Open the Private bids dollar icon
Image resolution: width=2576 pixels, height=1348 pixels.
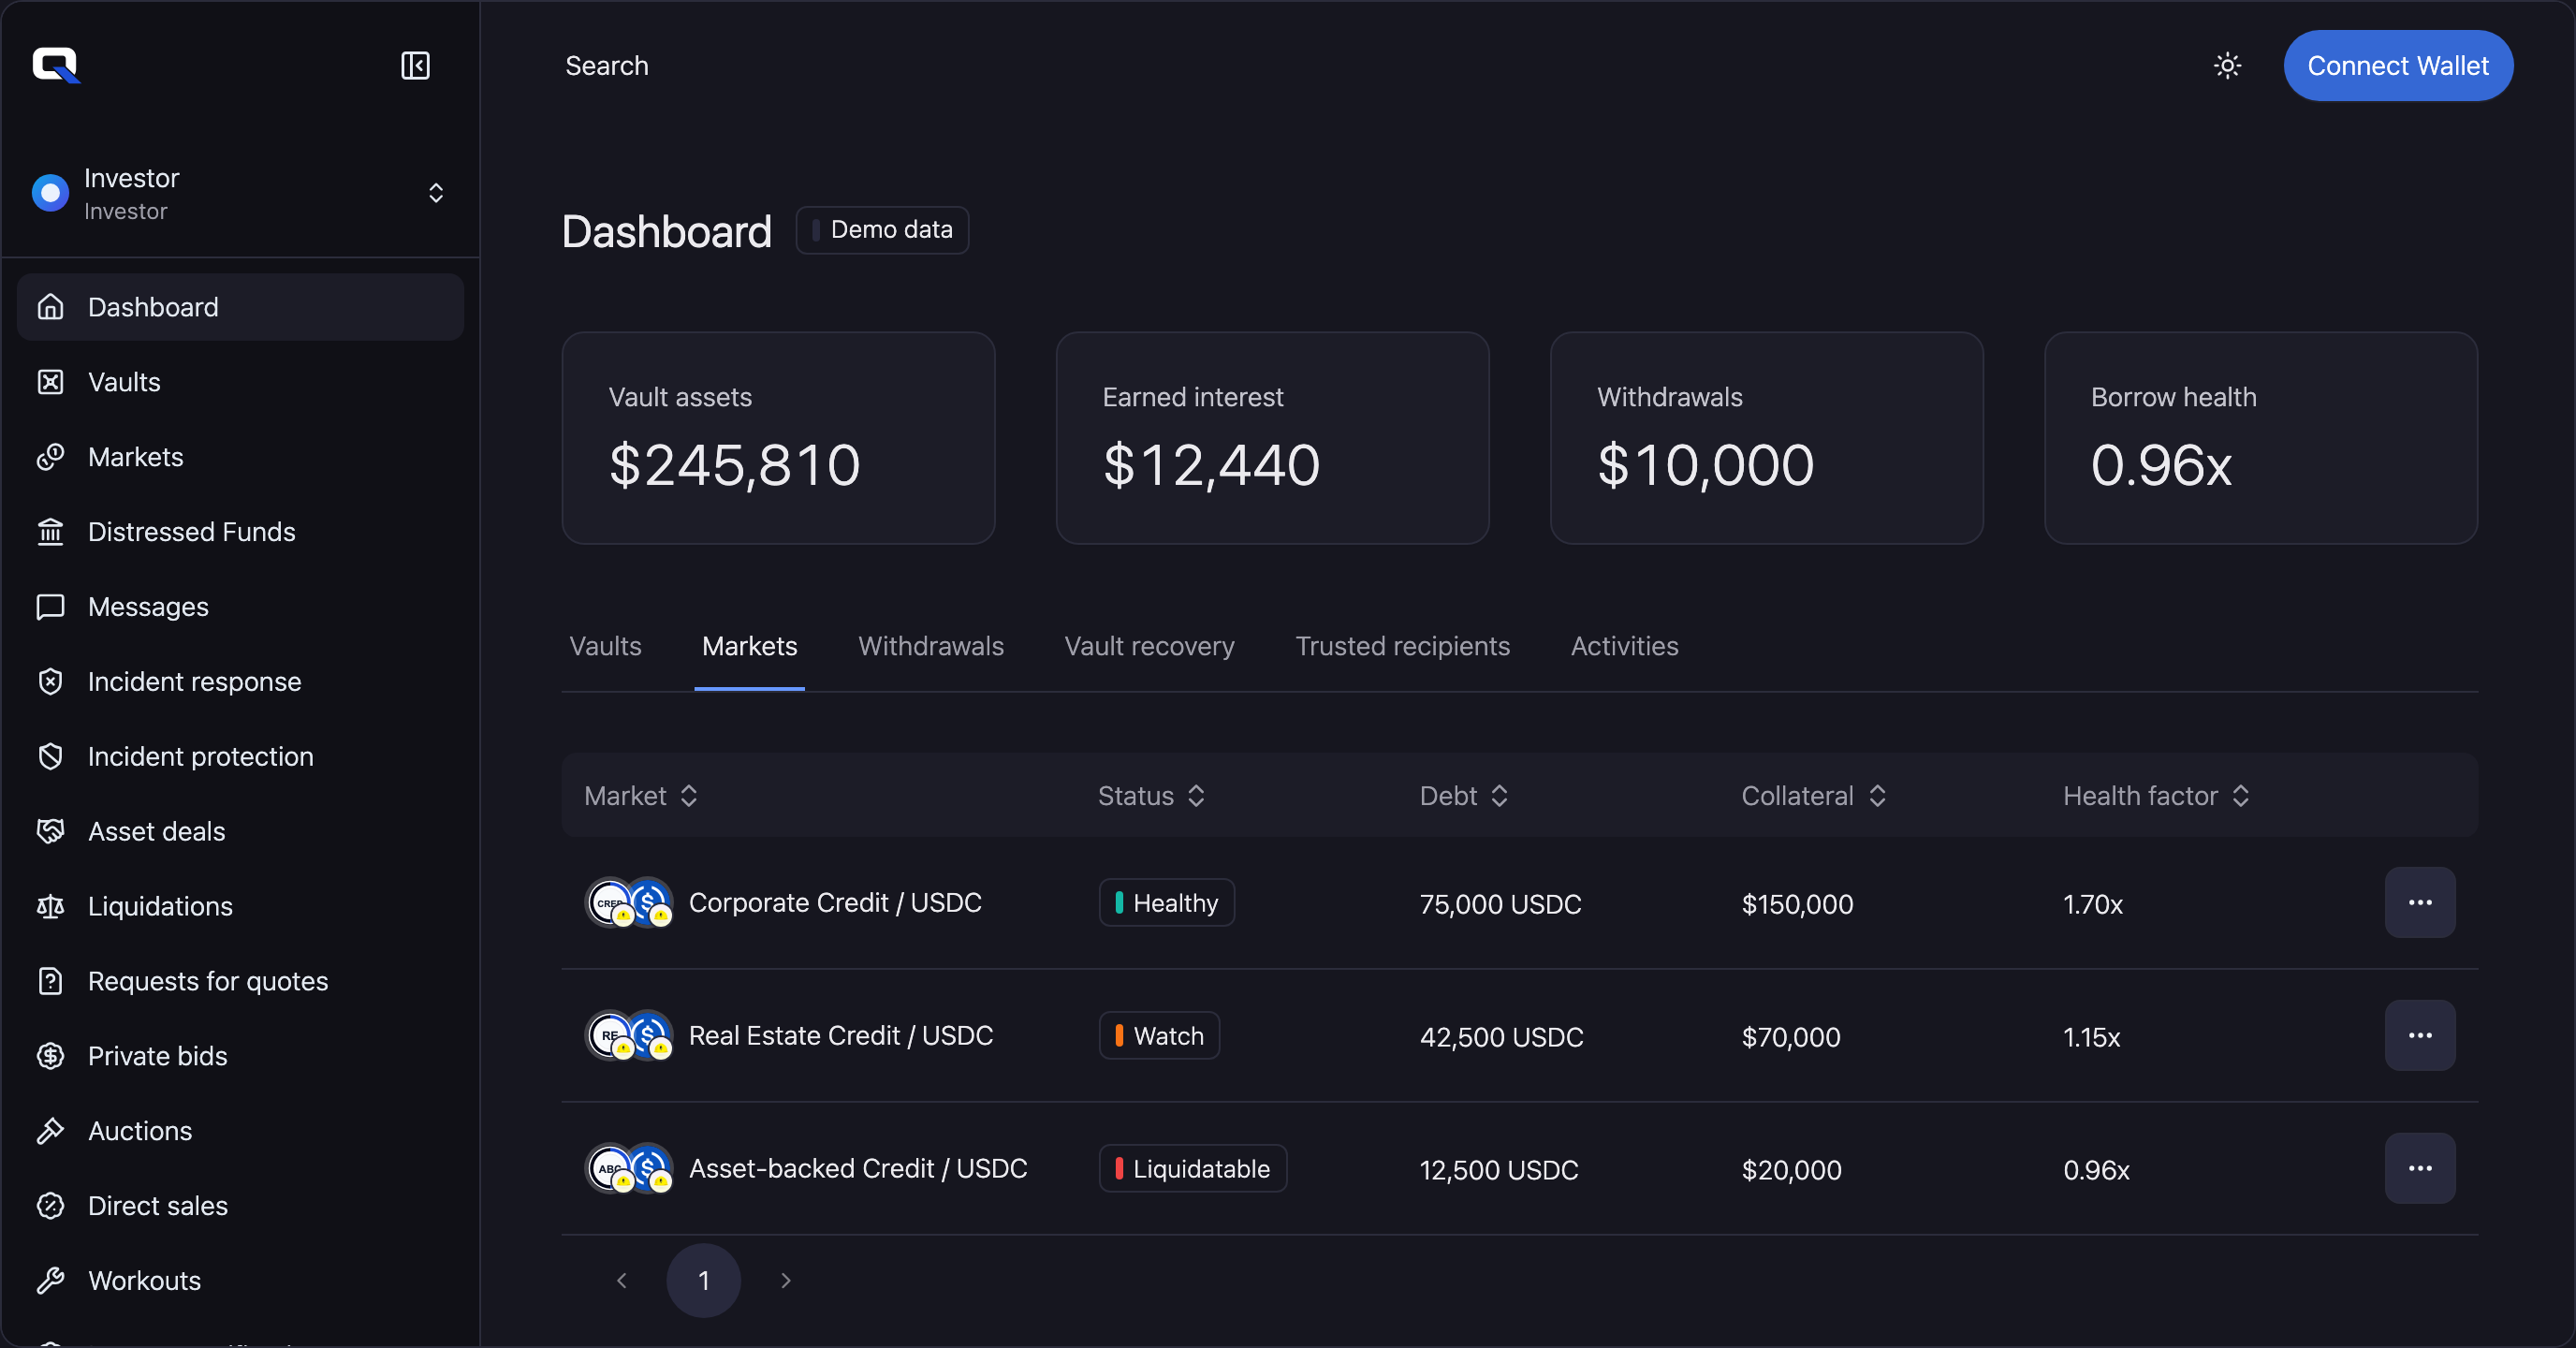[x=51, y=1056]
